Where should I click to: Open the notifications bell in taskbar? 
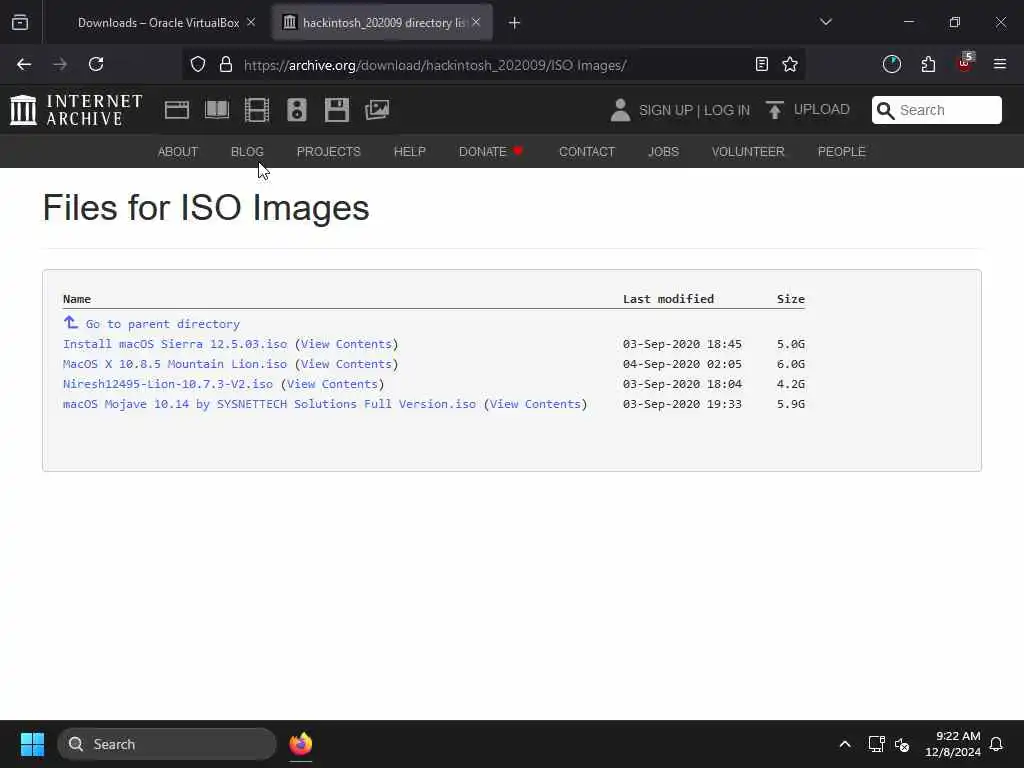click(x=997, y=744)
